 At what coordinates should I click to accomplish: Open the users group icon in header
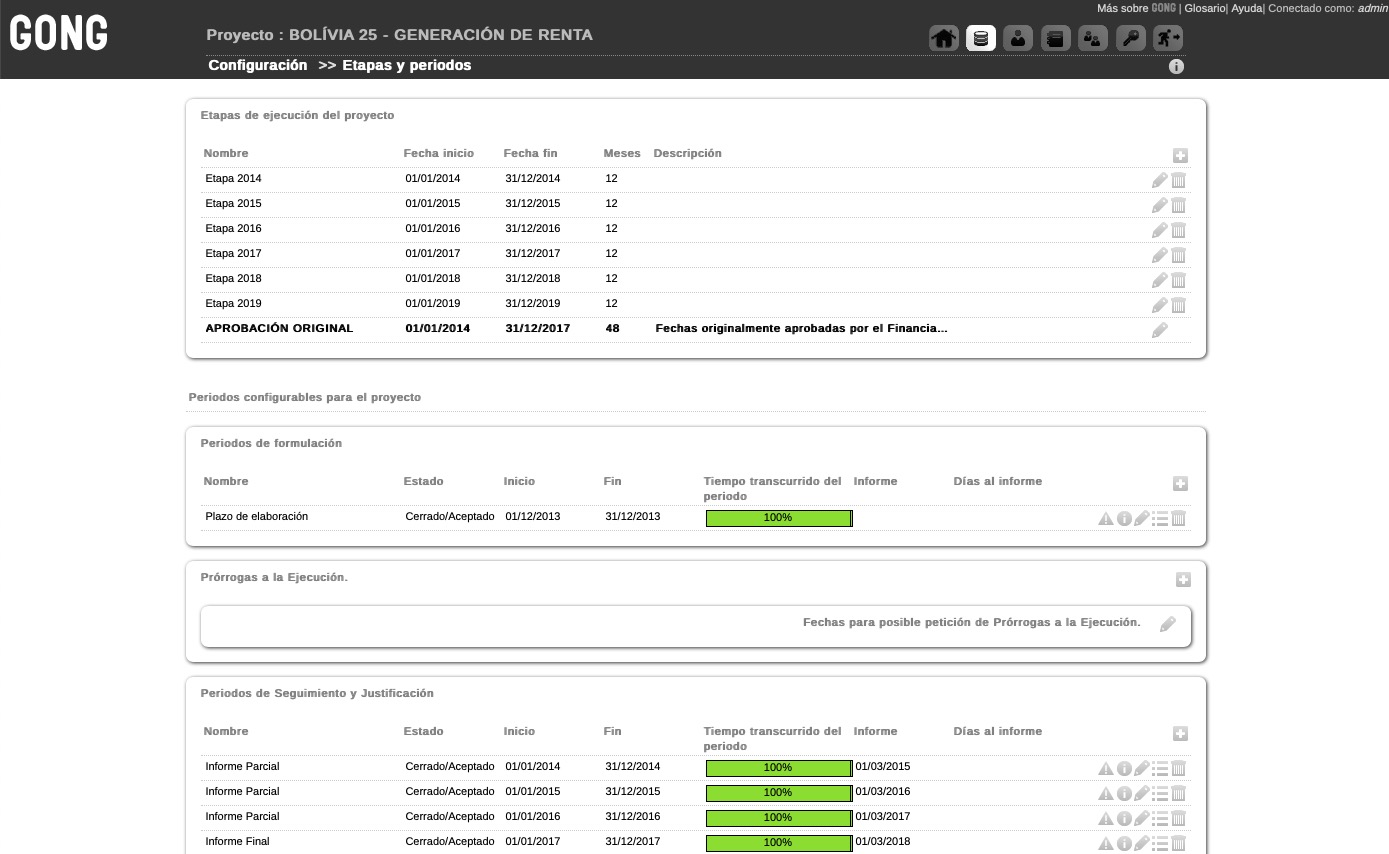point(1092,39)
